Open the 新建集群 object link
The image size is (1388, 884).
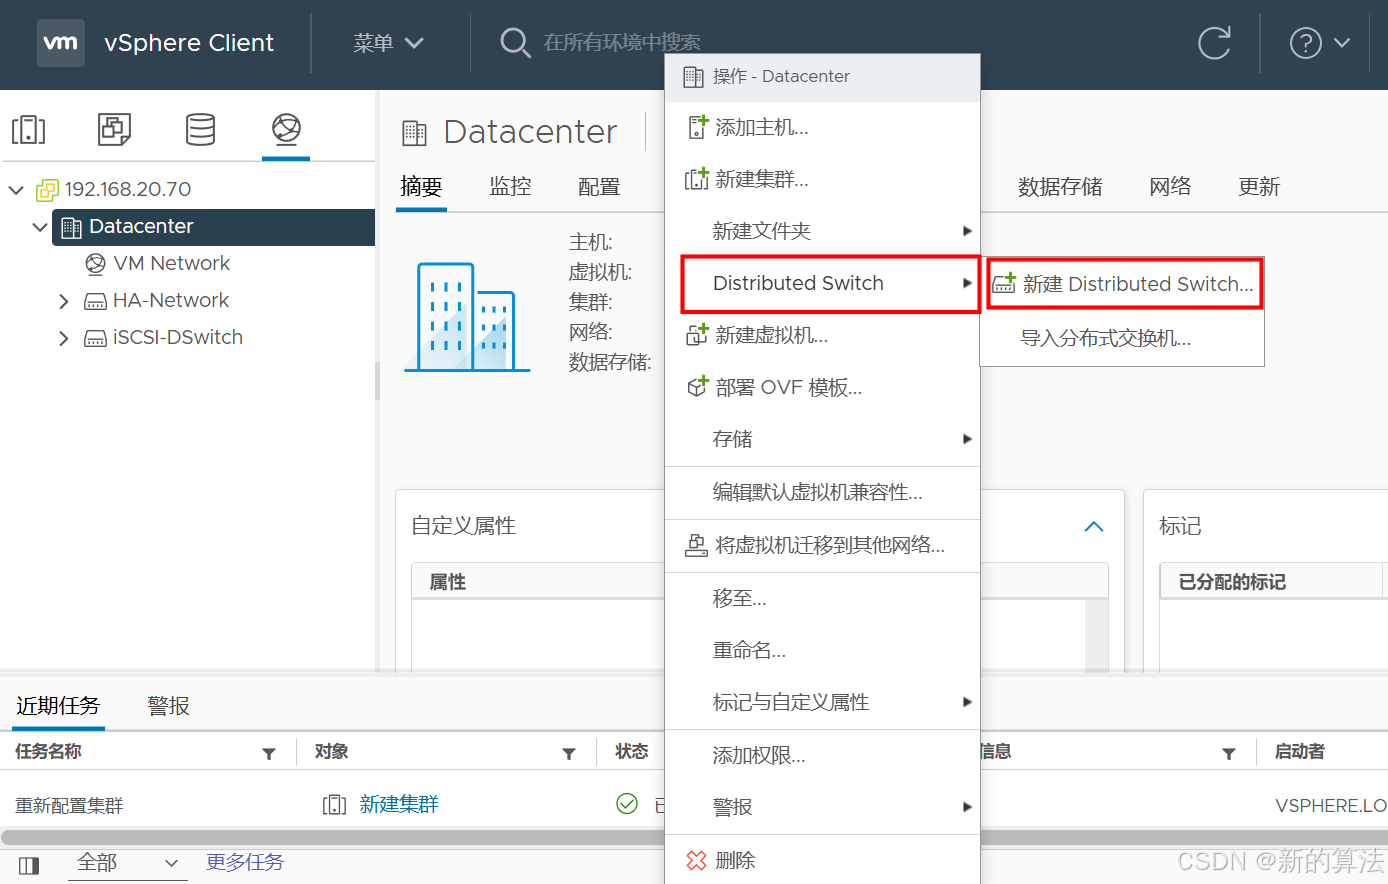[x=399, y=804]
